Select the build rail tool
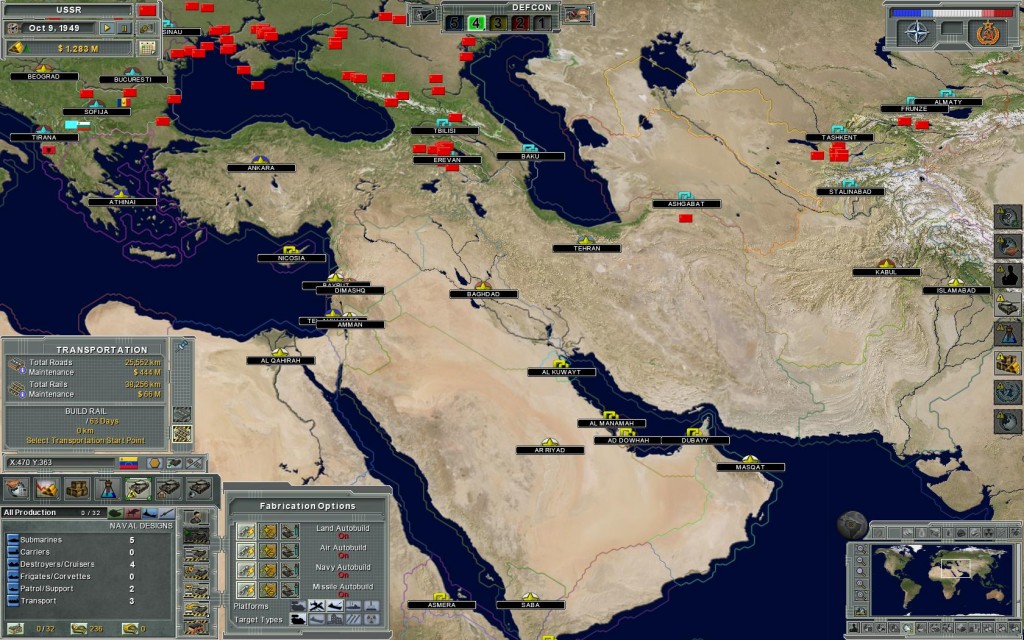 pos(182,434)
